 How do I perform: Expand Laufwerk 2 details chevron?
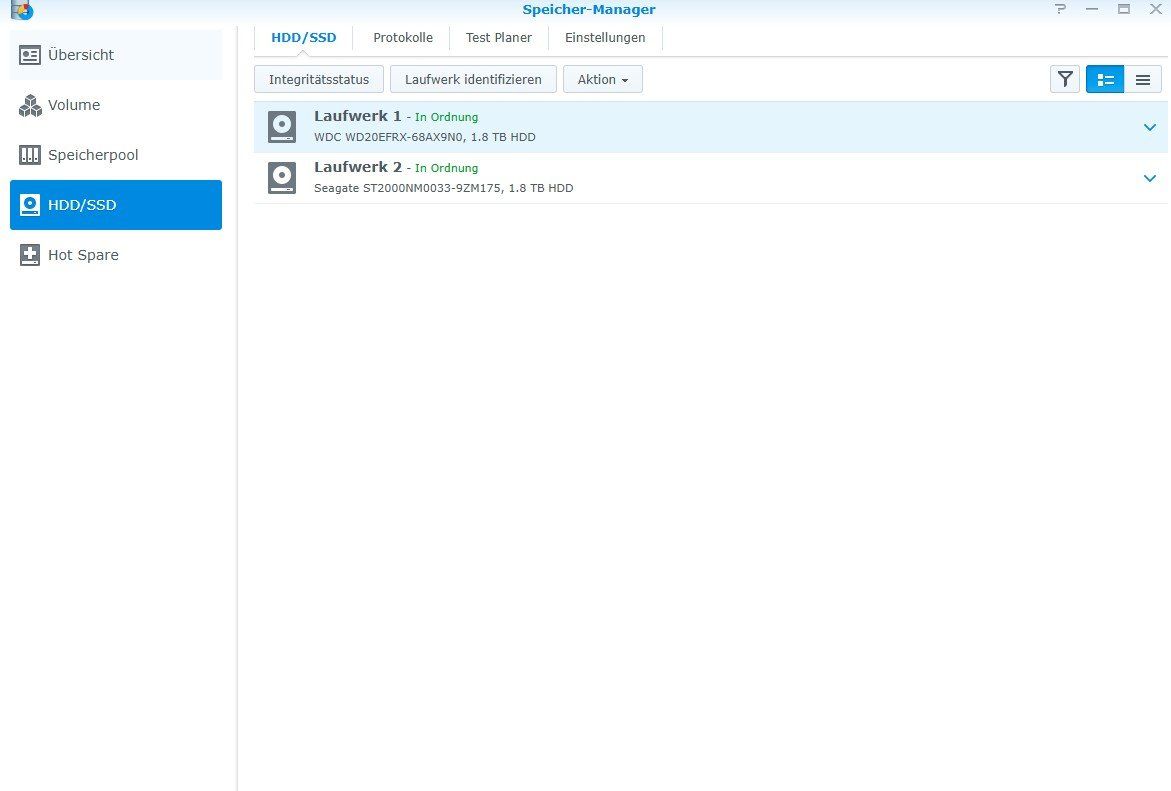coord(1149,179)
